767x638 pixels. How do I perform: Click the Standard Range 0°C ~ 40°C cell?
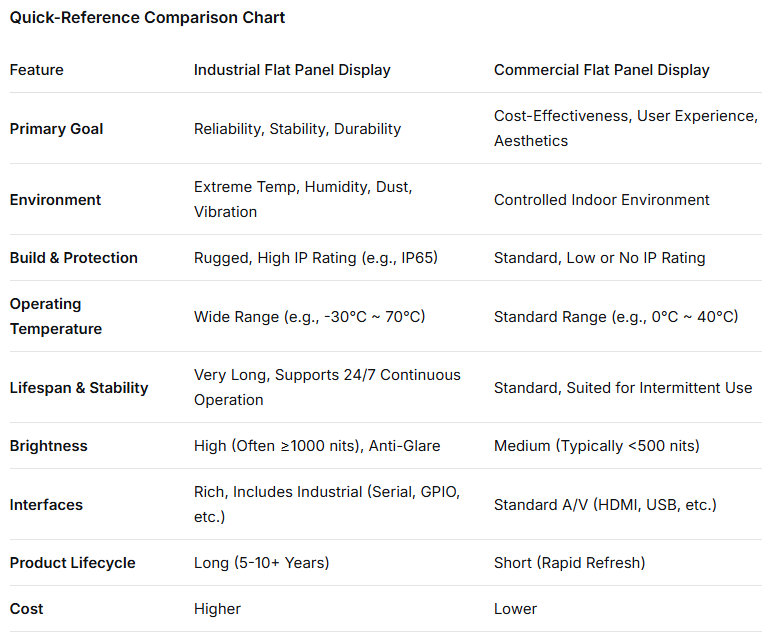[616, 317]
